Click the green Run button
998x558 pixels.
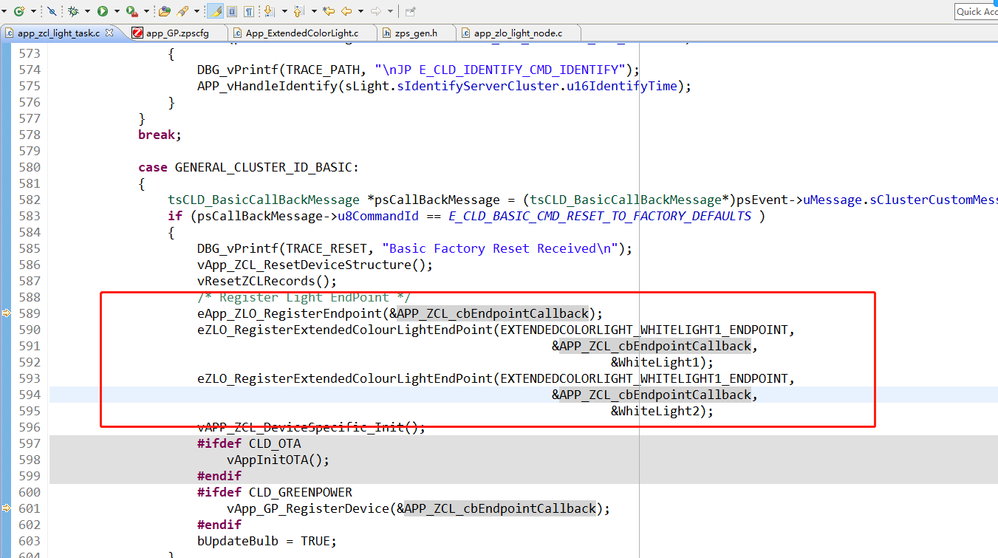coord(102,11)
